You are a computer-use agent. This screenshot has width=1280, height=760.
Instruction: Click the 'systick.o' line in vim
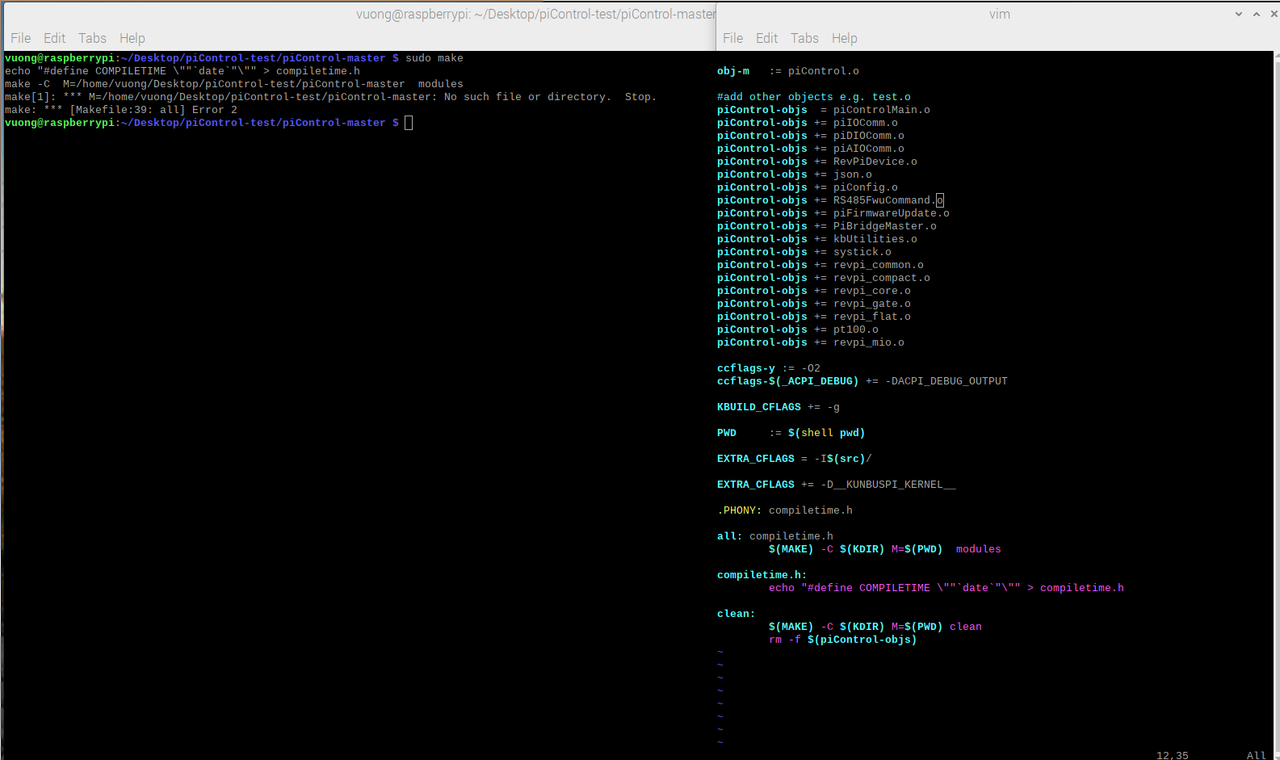pyautogui.click(x=804, y=254)
